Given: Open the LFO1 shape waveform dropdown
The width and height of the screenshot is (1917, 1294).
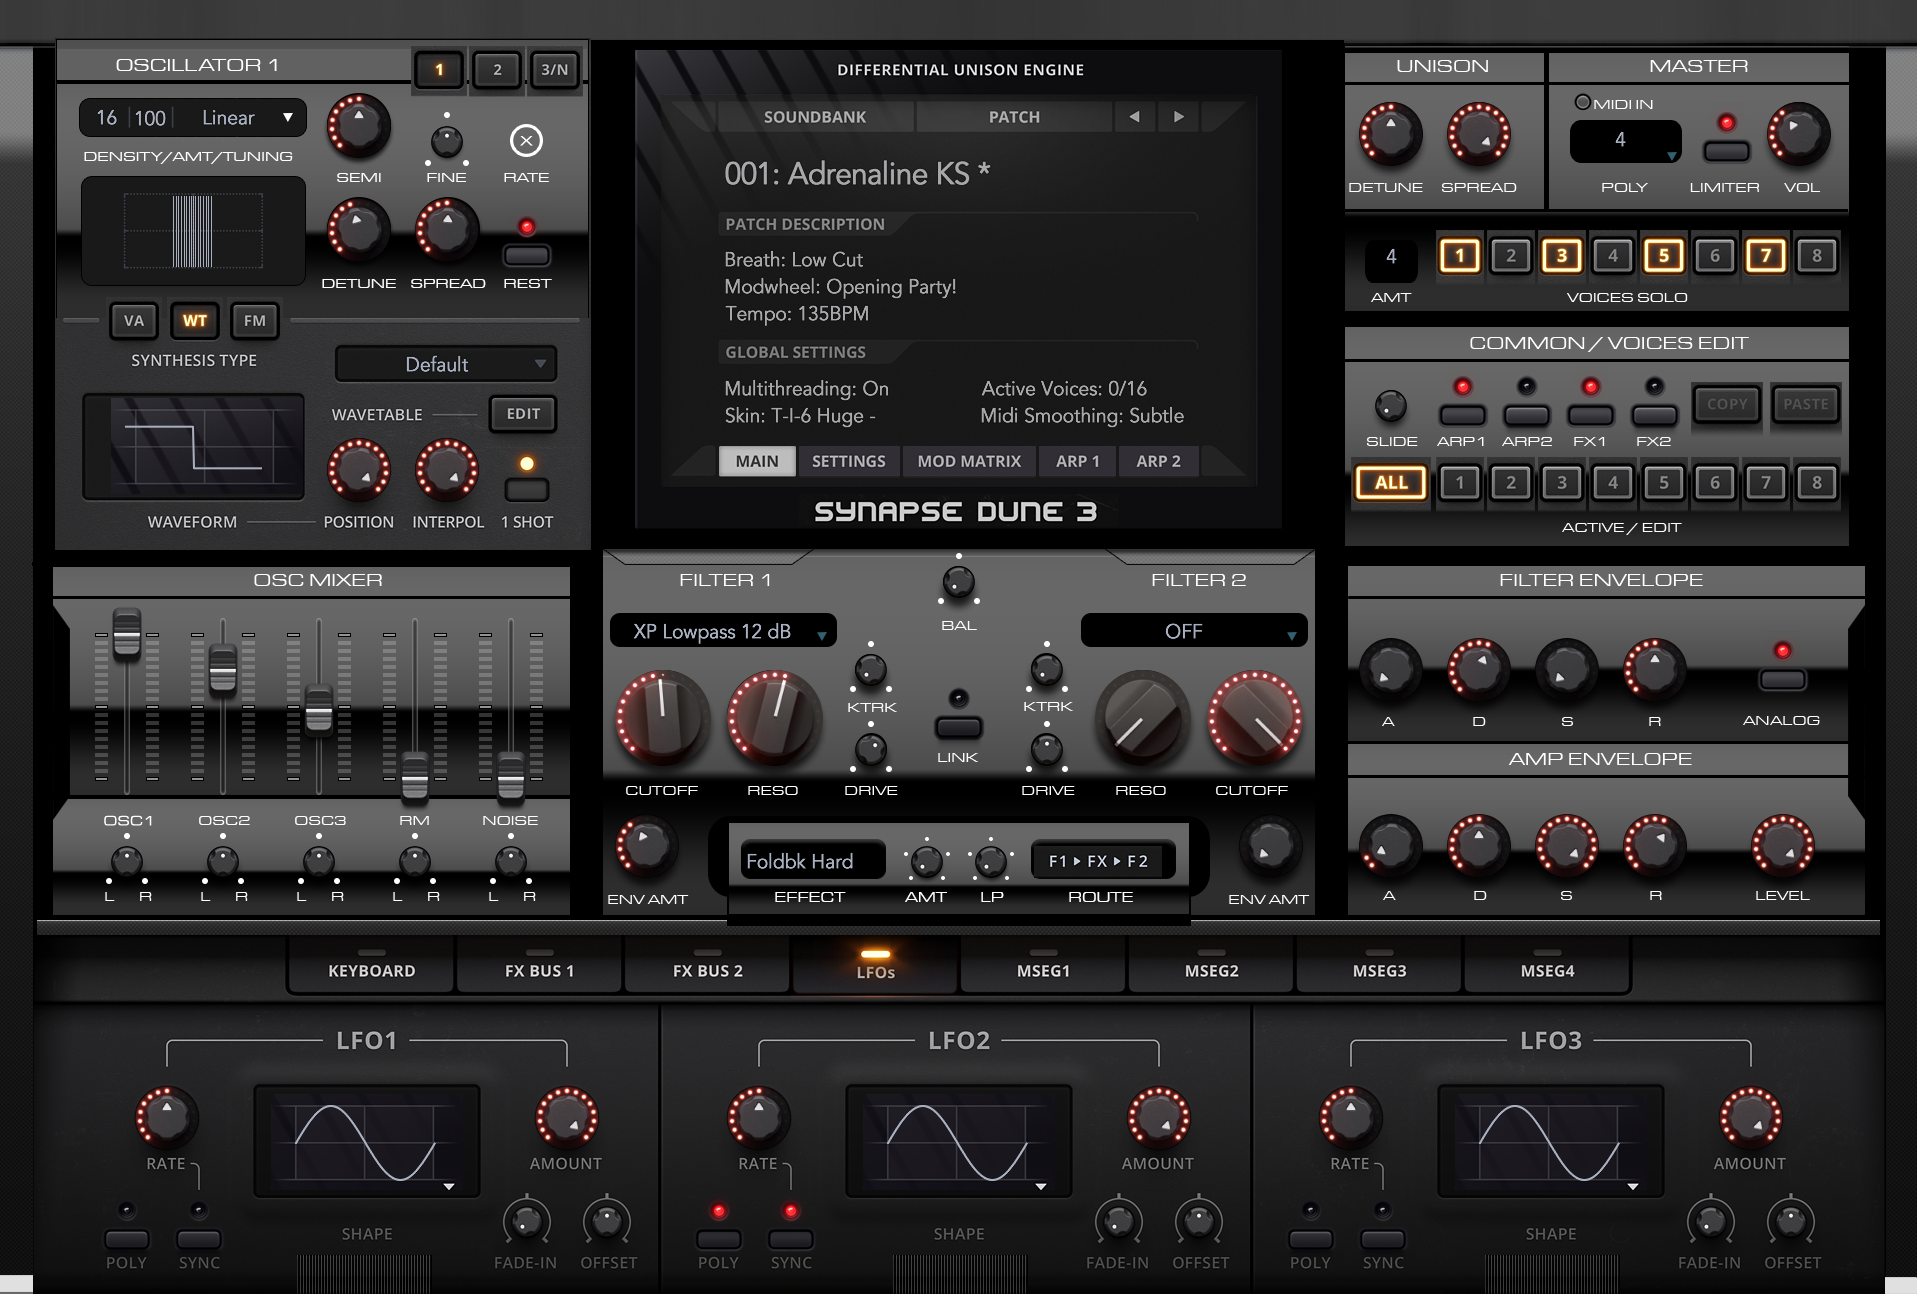Looking at the screenshot, I should coord(367,1141).
